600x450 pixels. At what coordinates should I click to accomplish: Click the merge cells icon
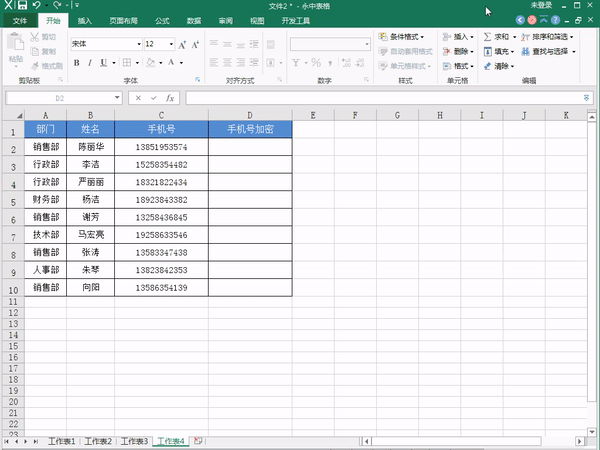[x=271, y=62]
